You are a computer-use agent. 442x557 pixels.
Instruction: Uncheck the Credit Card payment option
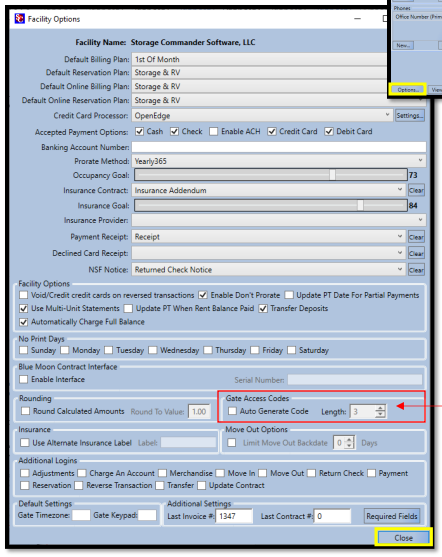(x=271, y=131)
